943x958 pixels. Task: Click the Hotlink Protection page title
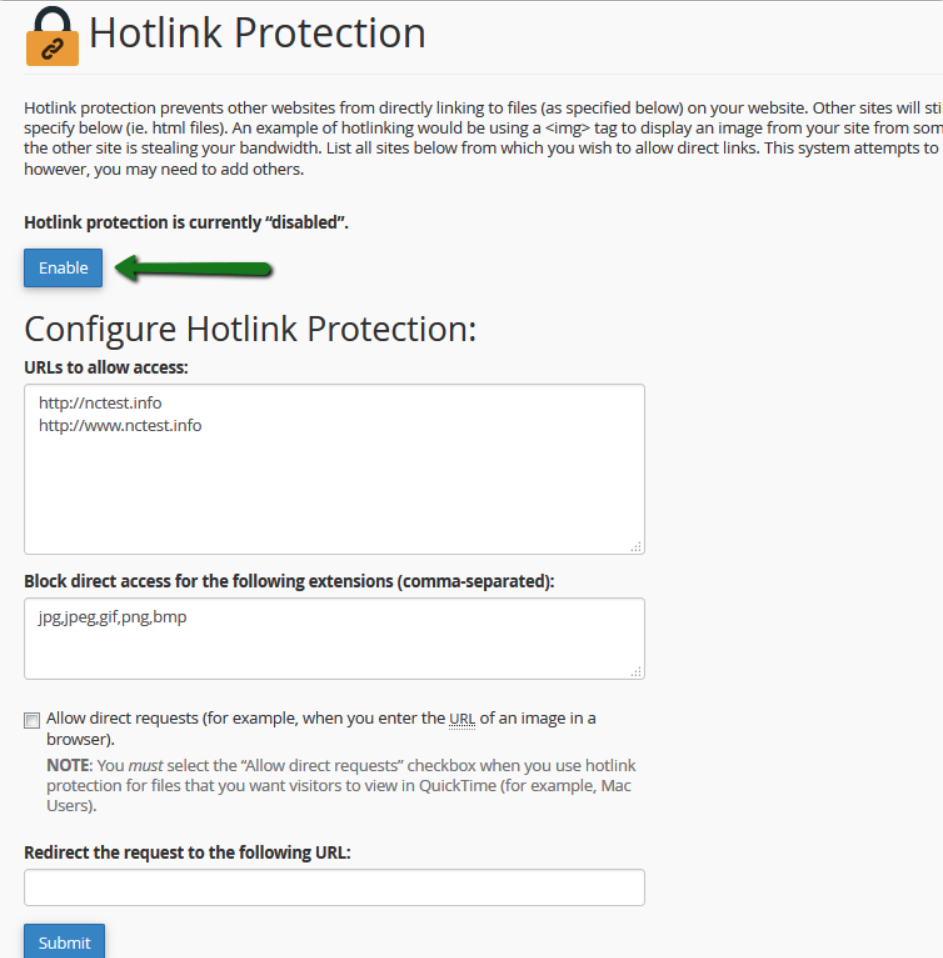[x=257, y=32]
